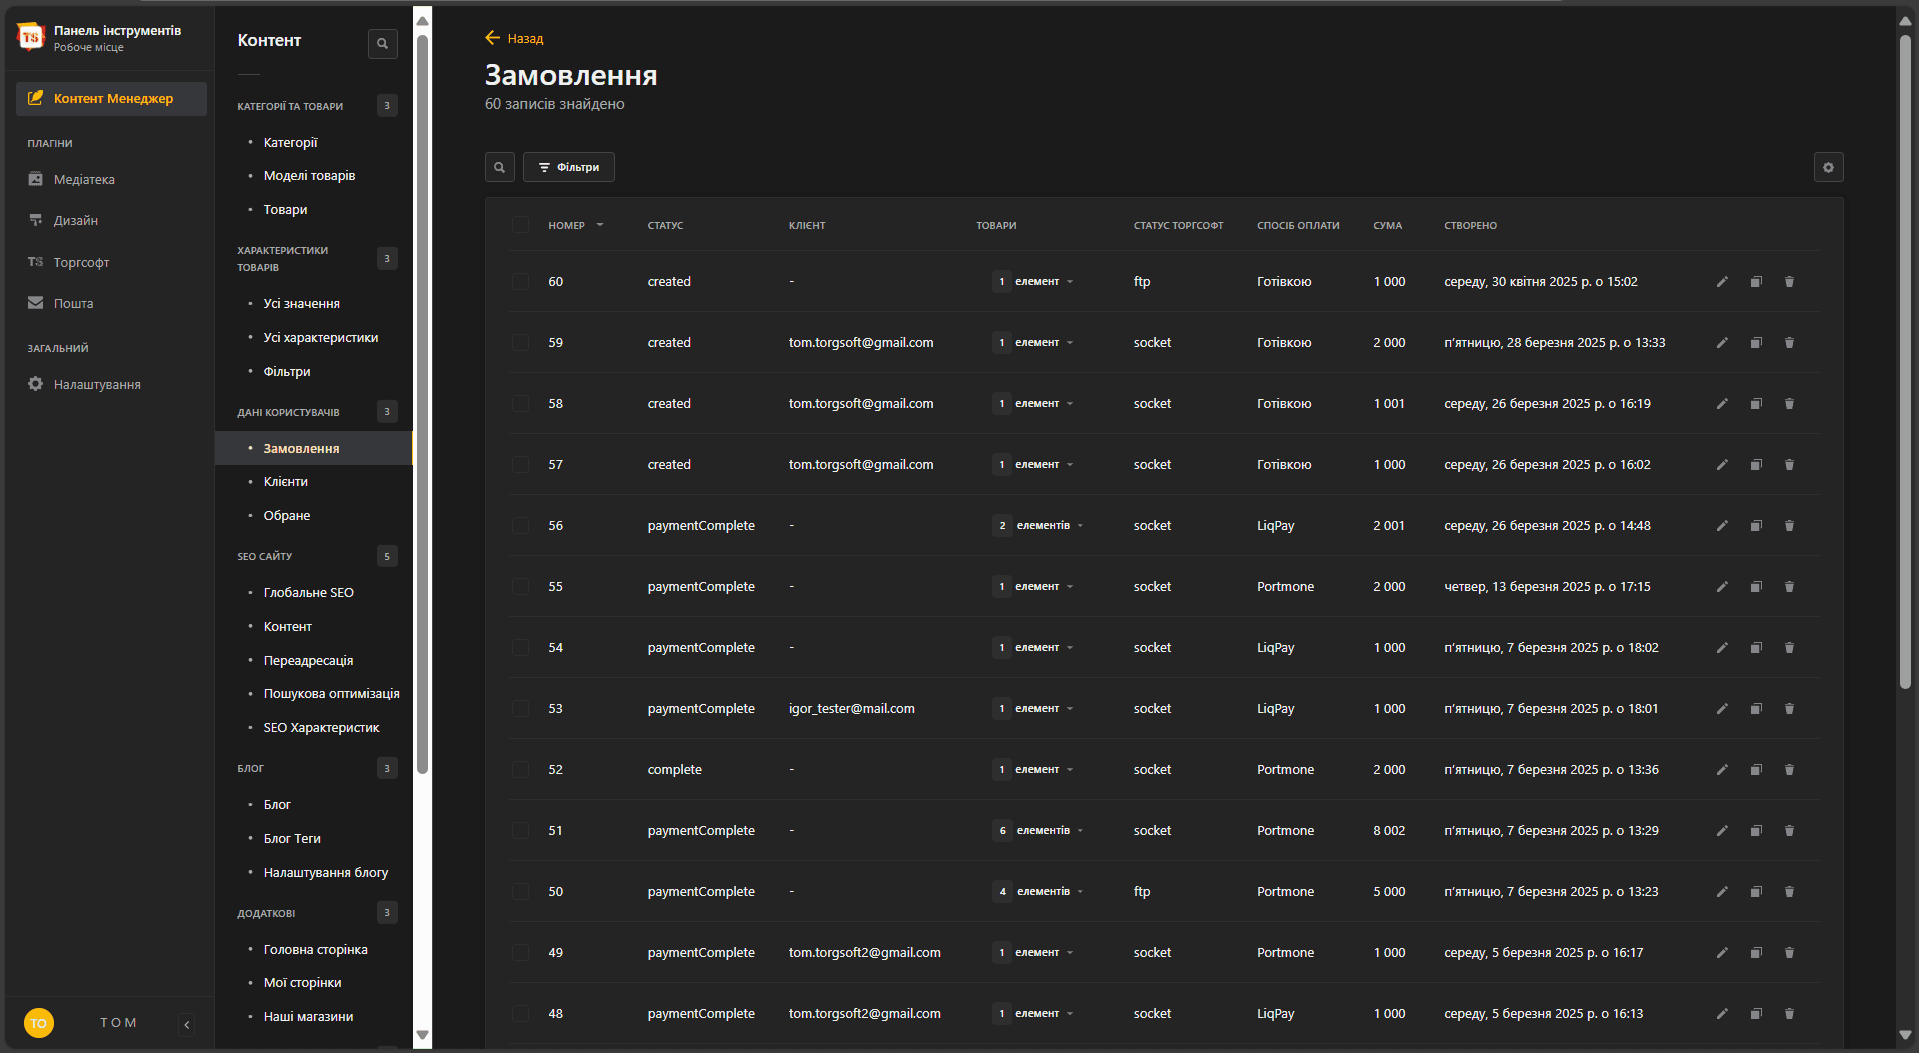Open Медіатека plugin

pyautogui.click(x=72, y=179)
